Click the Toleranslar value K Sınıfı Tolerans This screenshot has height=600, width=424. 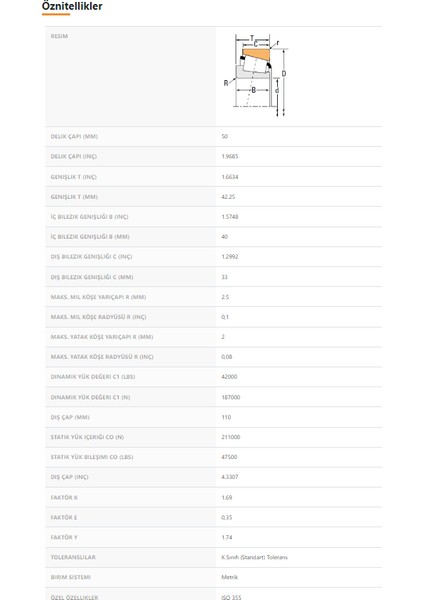[x=254, y=557]
